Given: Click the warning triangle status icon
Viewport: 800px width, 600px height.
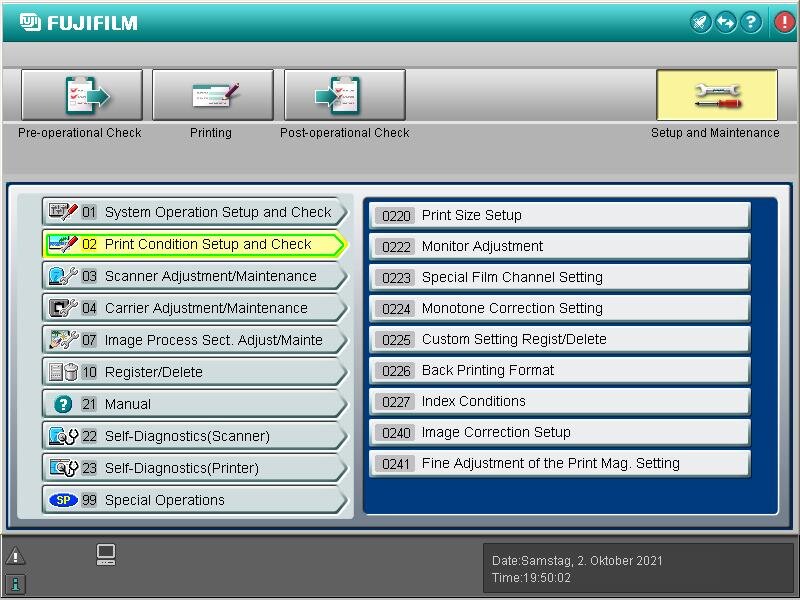Looking at the screenshot, I should (x=15, y=557).
